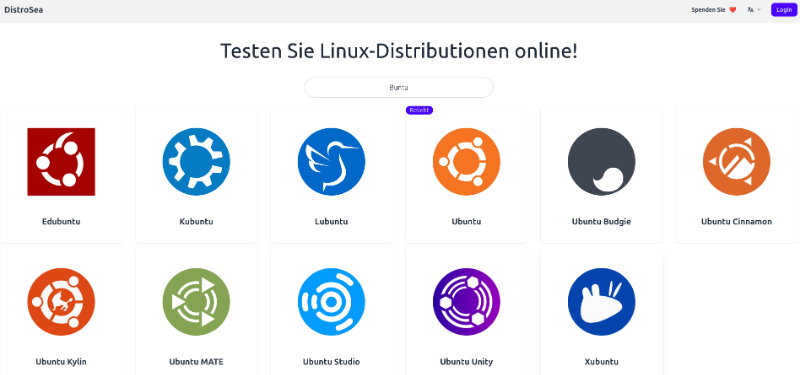Choose the green Ubuntu MATE logo
The image size is (800, 375).
point(196,302)
